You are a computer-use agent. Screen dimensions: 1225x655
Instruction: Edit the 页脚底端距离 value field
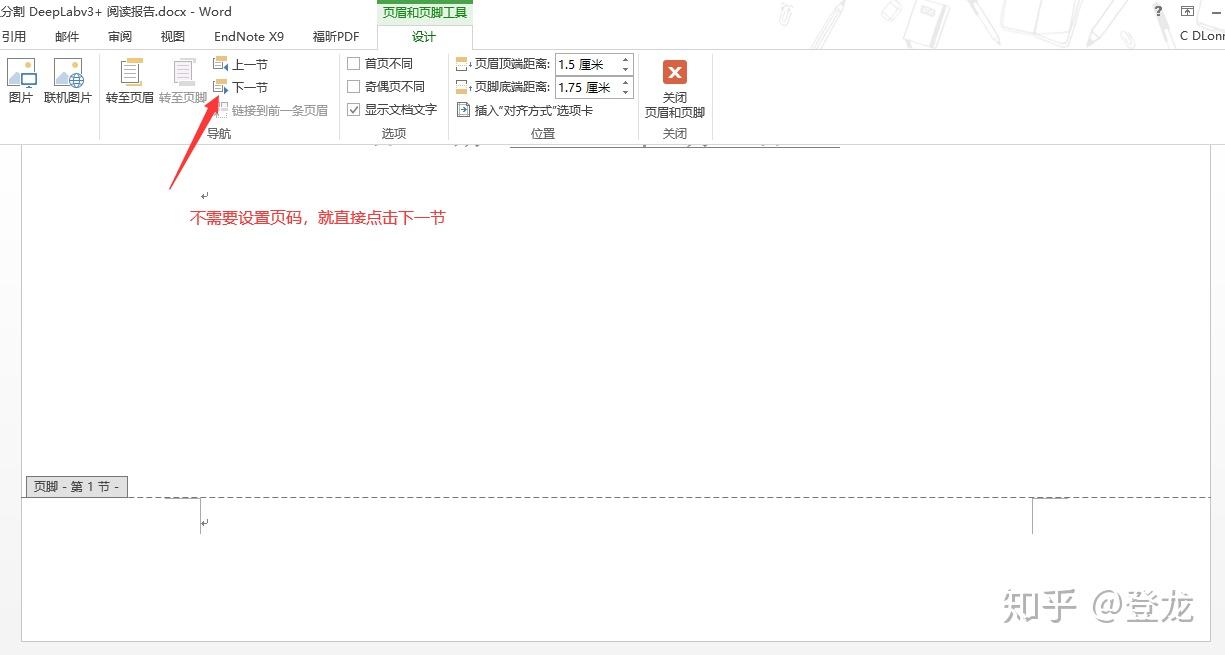point(587,88)
